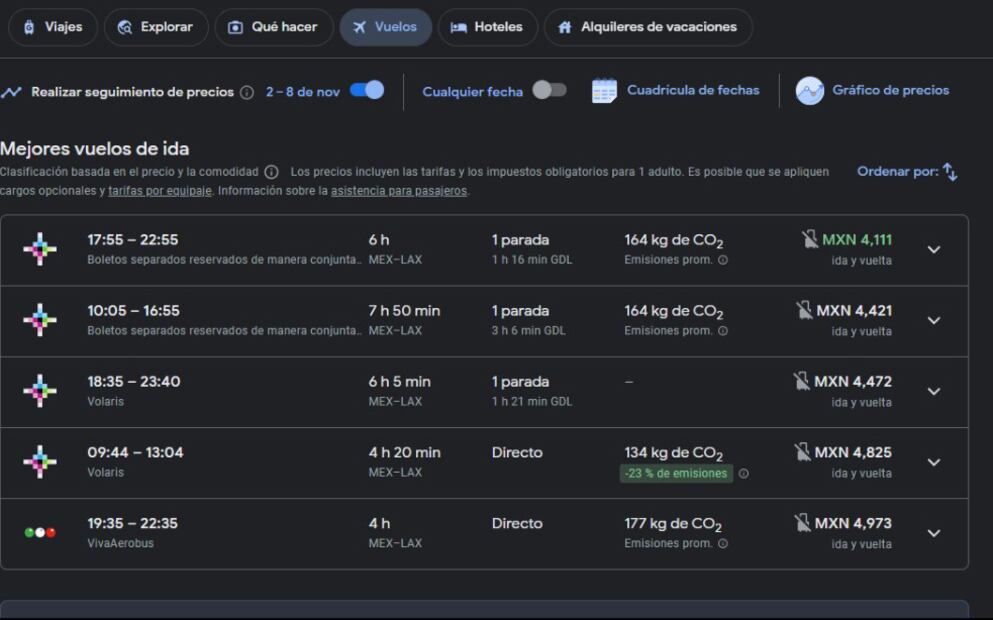
Task: Expand the VivaAerobus 19:35 flight details
Action: pos(934,533)
